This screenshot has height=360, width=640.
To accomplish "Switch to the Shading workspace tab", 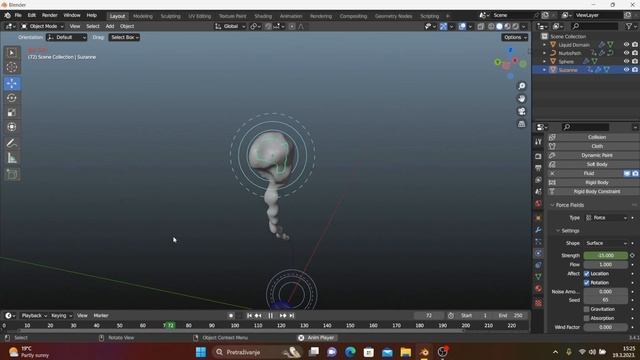I will click(263, 16).
